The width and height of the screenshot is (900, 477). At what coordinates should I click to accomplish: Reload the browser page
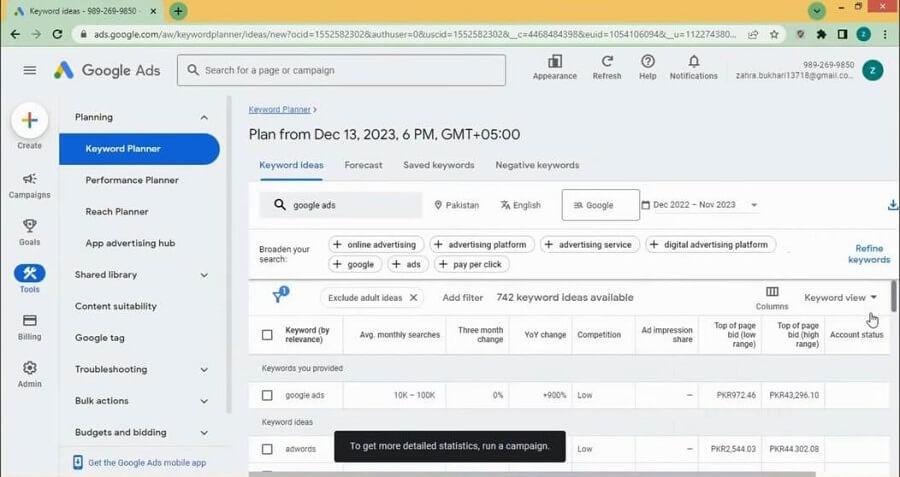[x=57, y=34]
